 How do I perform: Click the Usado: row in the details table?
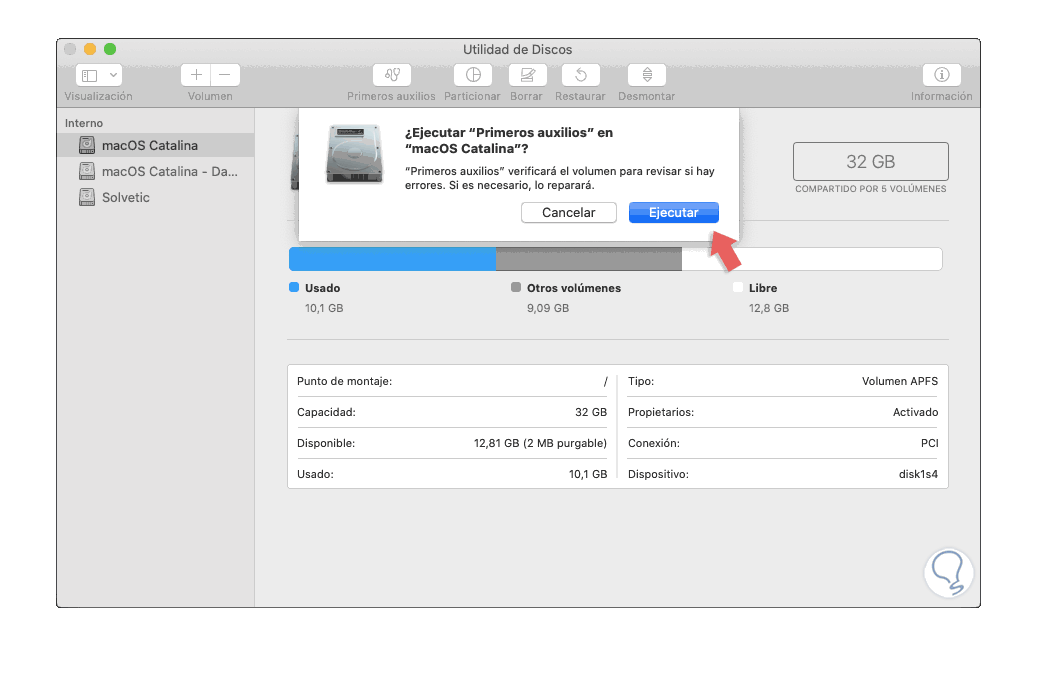(x=452, y=474)
